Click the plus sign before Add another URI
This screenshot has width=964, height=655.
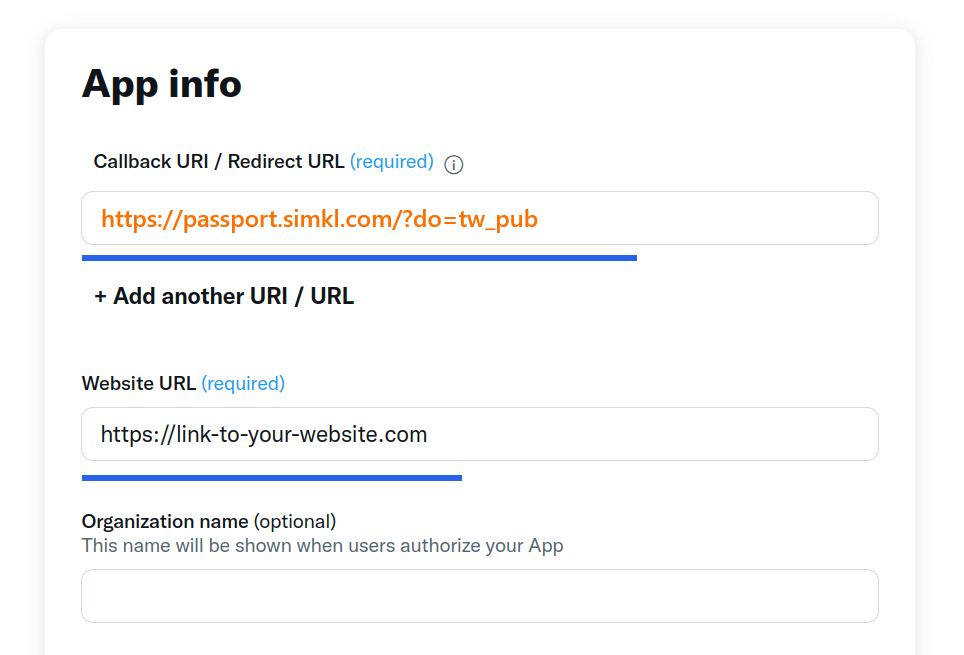click(x=100, y=297)
